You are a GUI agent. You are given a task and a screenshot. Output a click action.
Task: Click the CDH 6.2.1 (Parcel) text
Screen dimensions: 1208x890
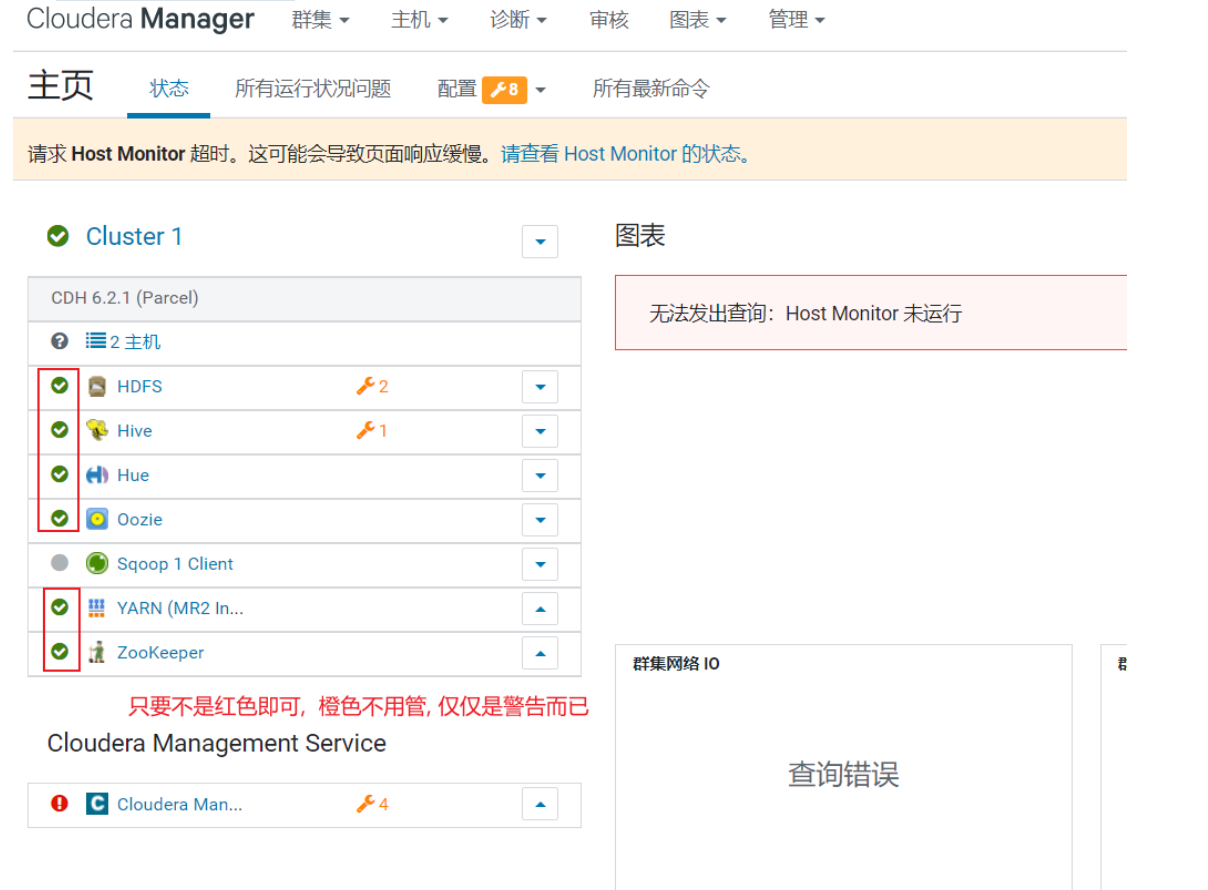125,298
